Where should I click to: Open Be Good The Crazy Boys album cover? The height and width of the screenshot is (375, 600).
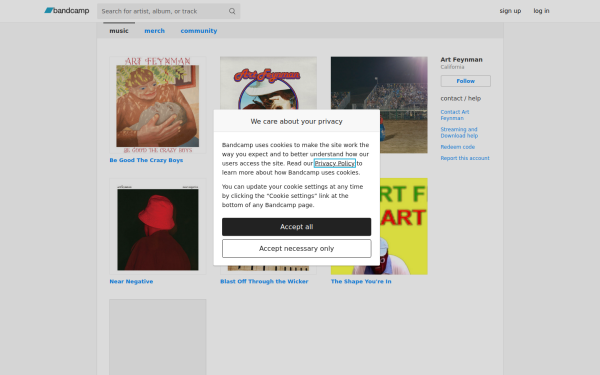(158, 105)
